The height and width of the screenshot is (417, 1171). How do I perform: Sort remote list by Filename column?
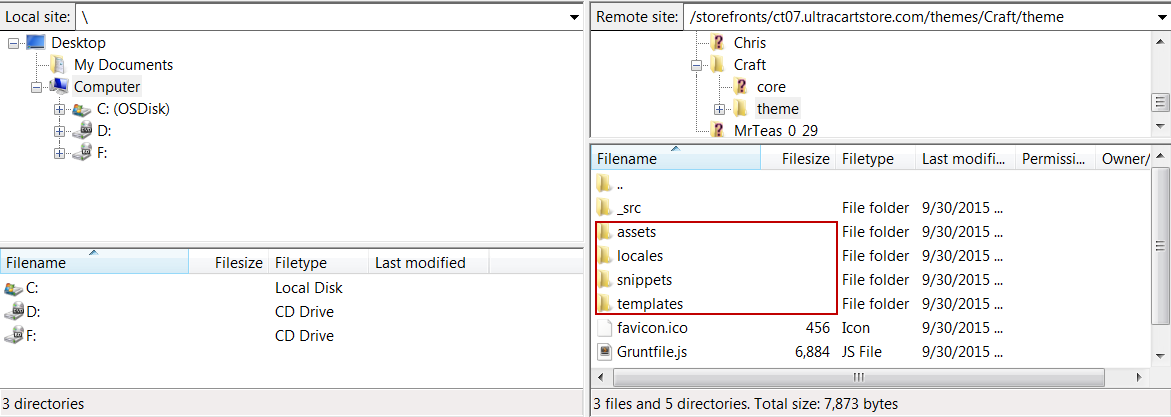tap(677, 158)
